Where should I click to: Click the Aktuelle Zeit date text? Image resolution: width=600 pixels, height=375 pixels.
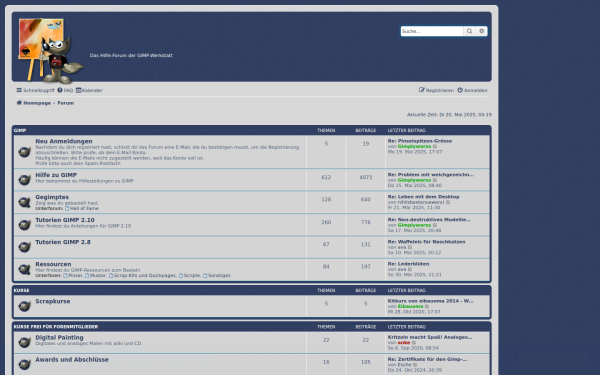pyautogui.click(x=449, y=115)
